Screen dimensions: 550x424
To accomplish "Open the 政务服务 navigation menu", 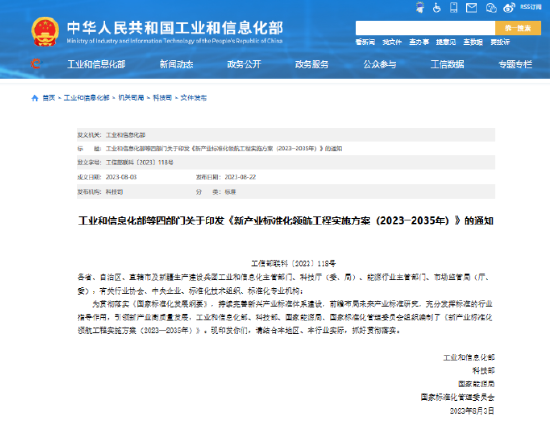I will point(312,64).
